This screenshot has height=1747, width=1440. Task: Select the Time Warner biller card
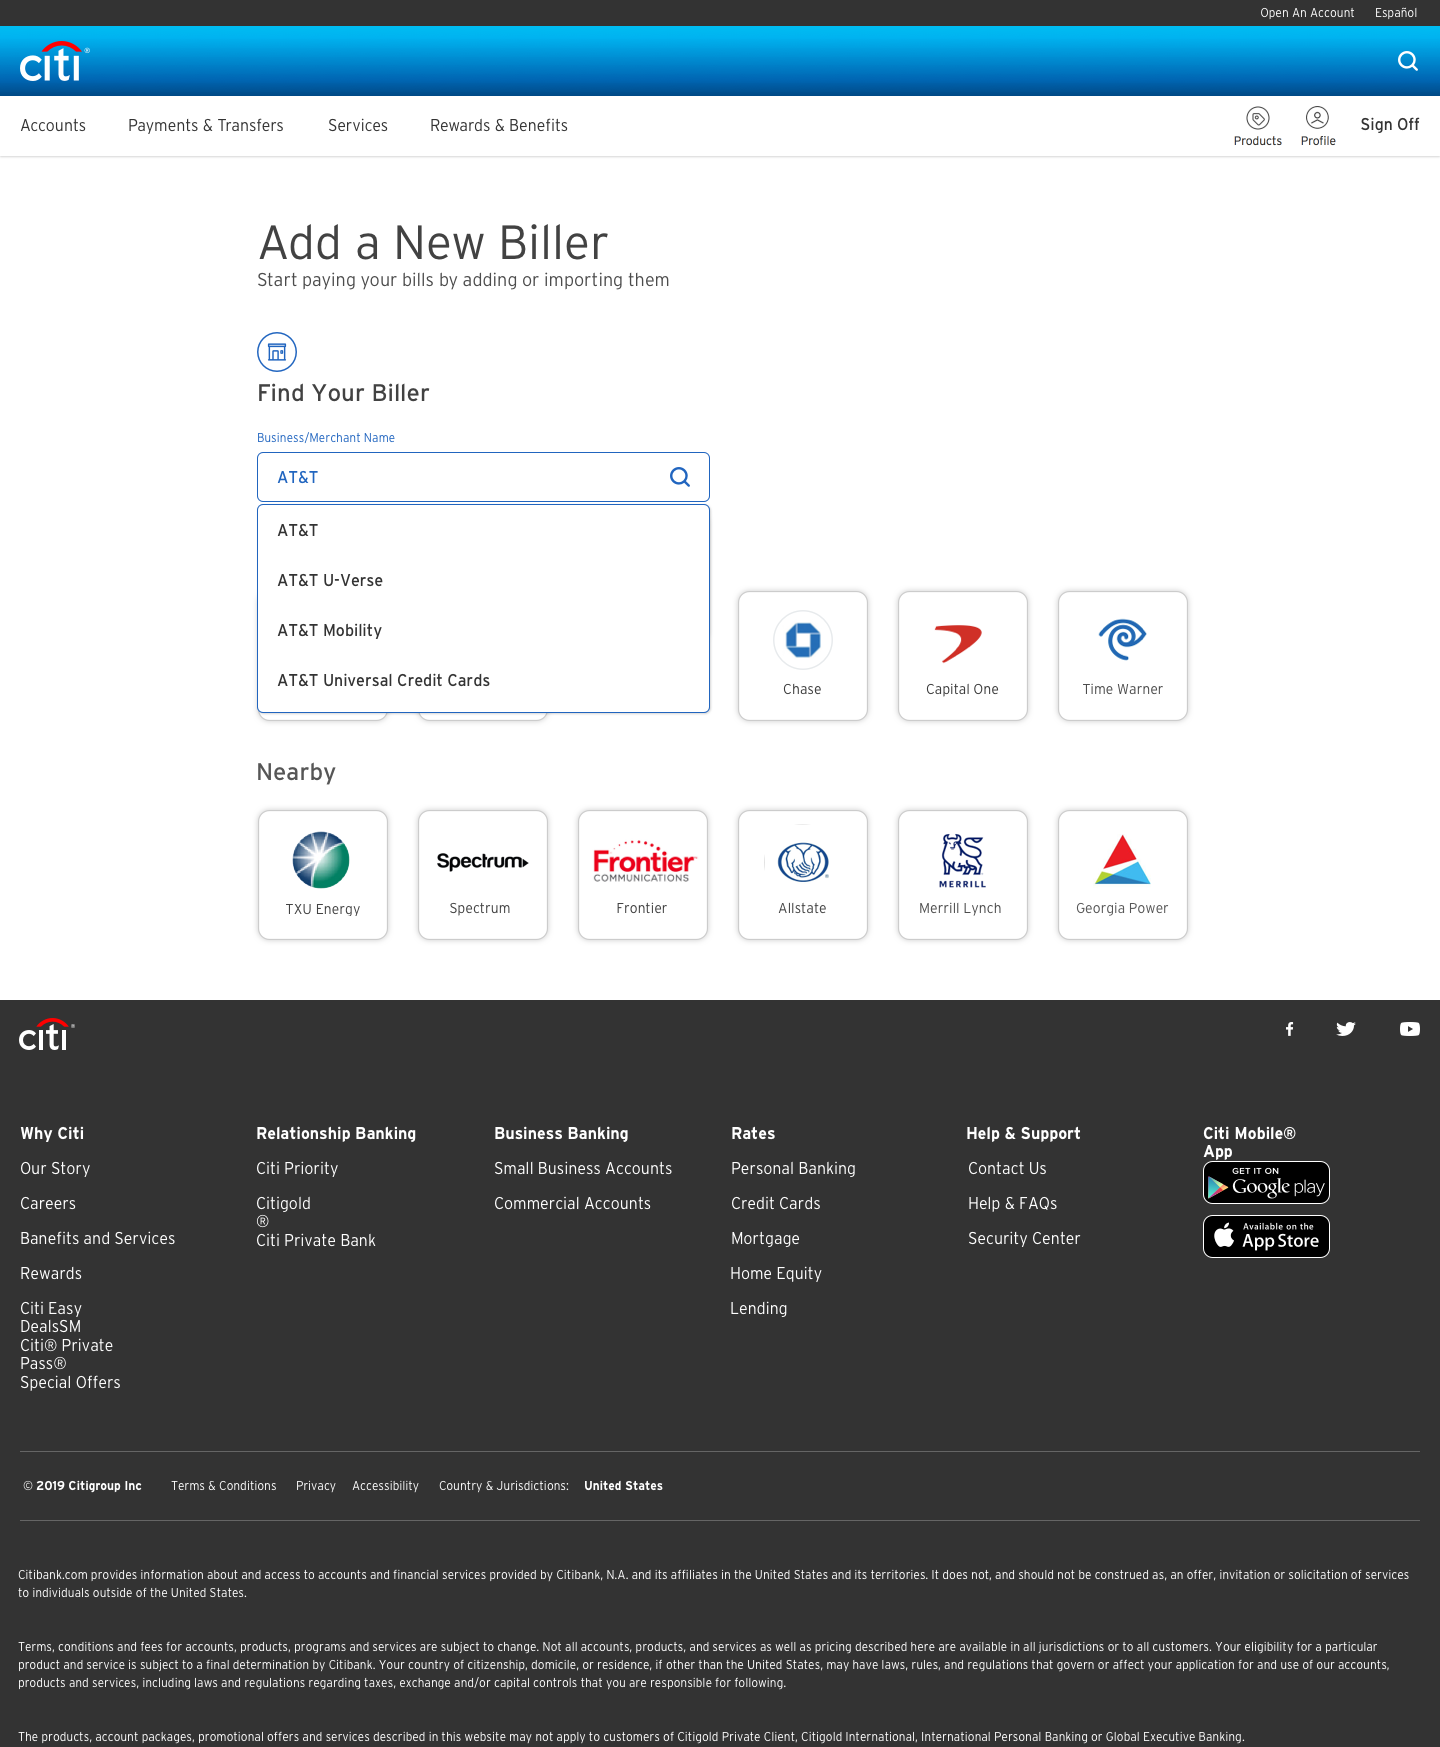click(1123, 655)
